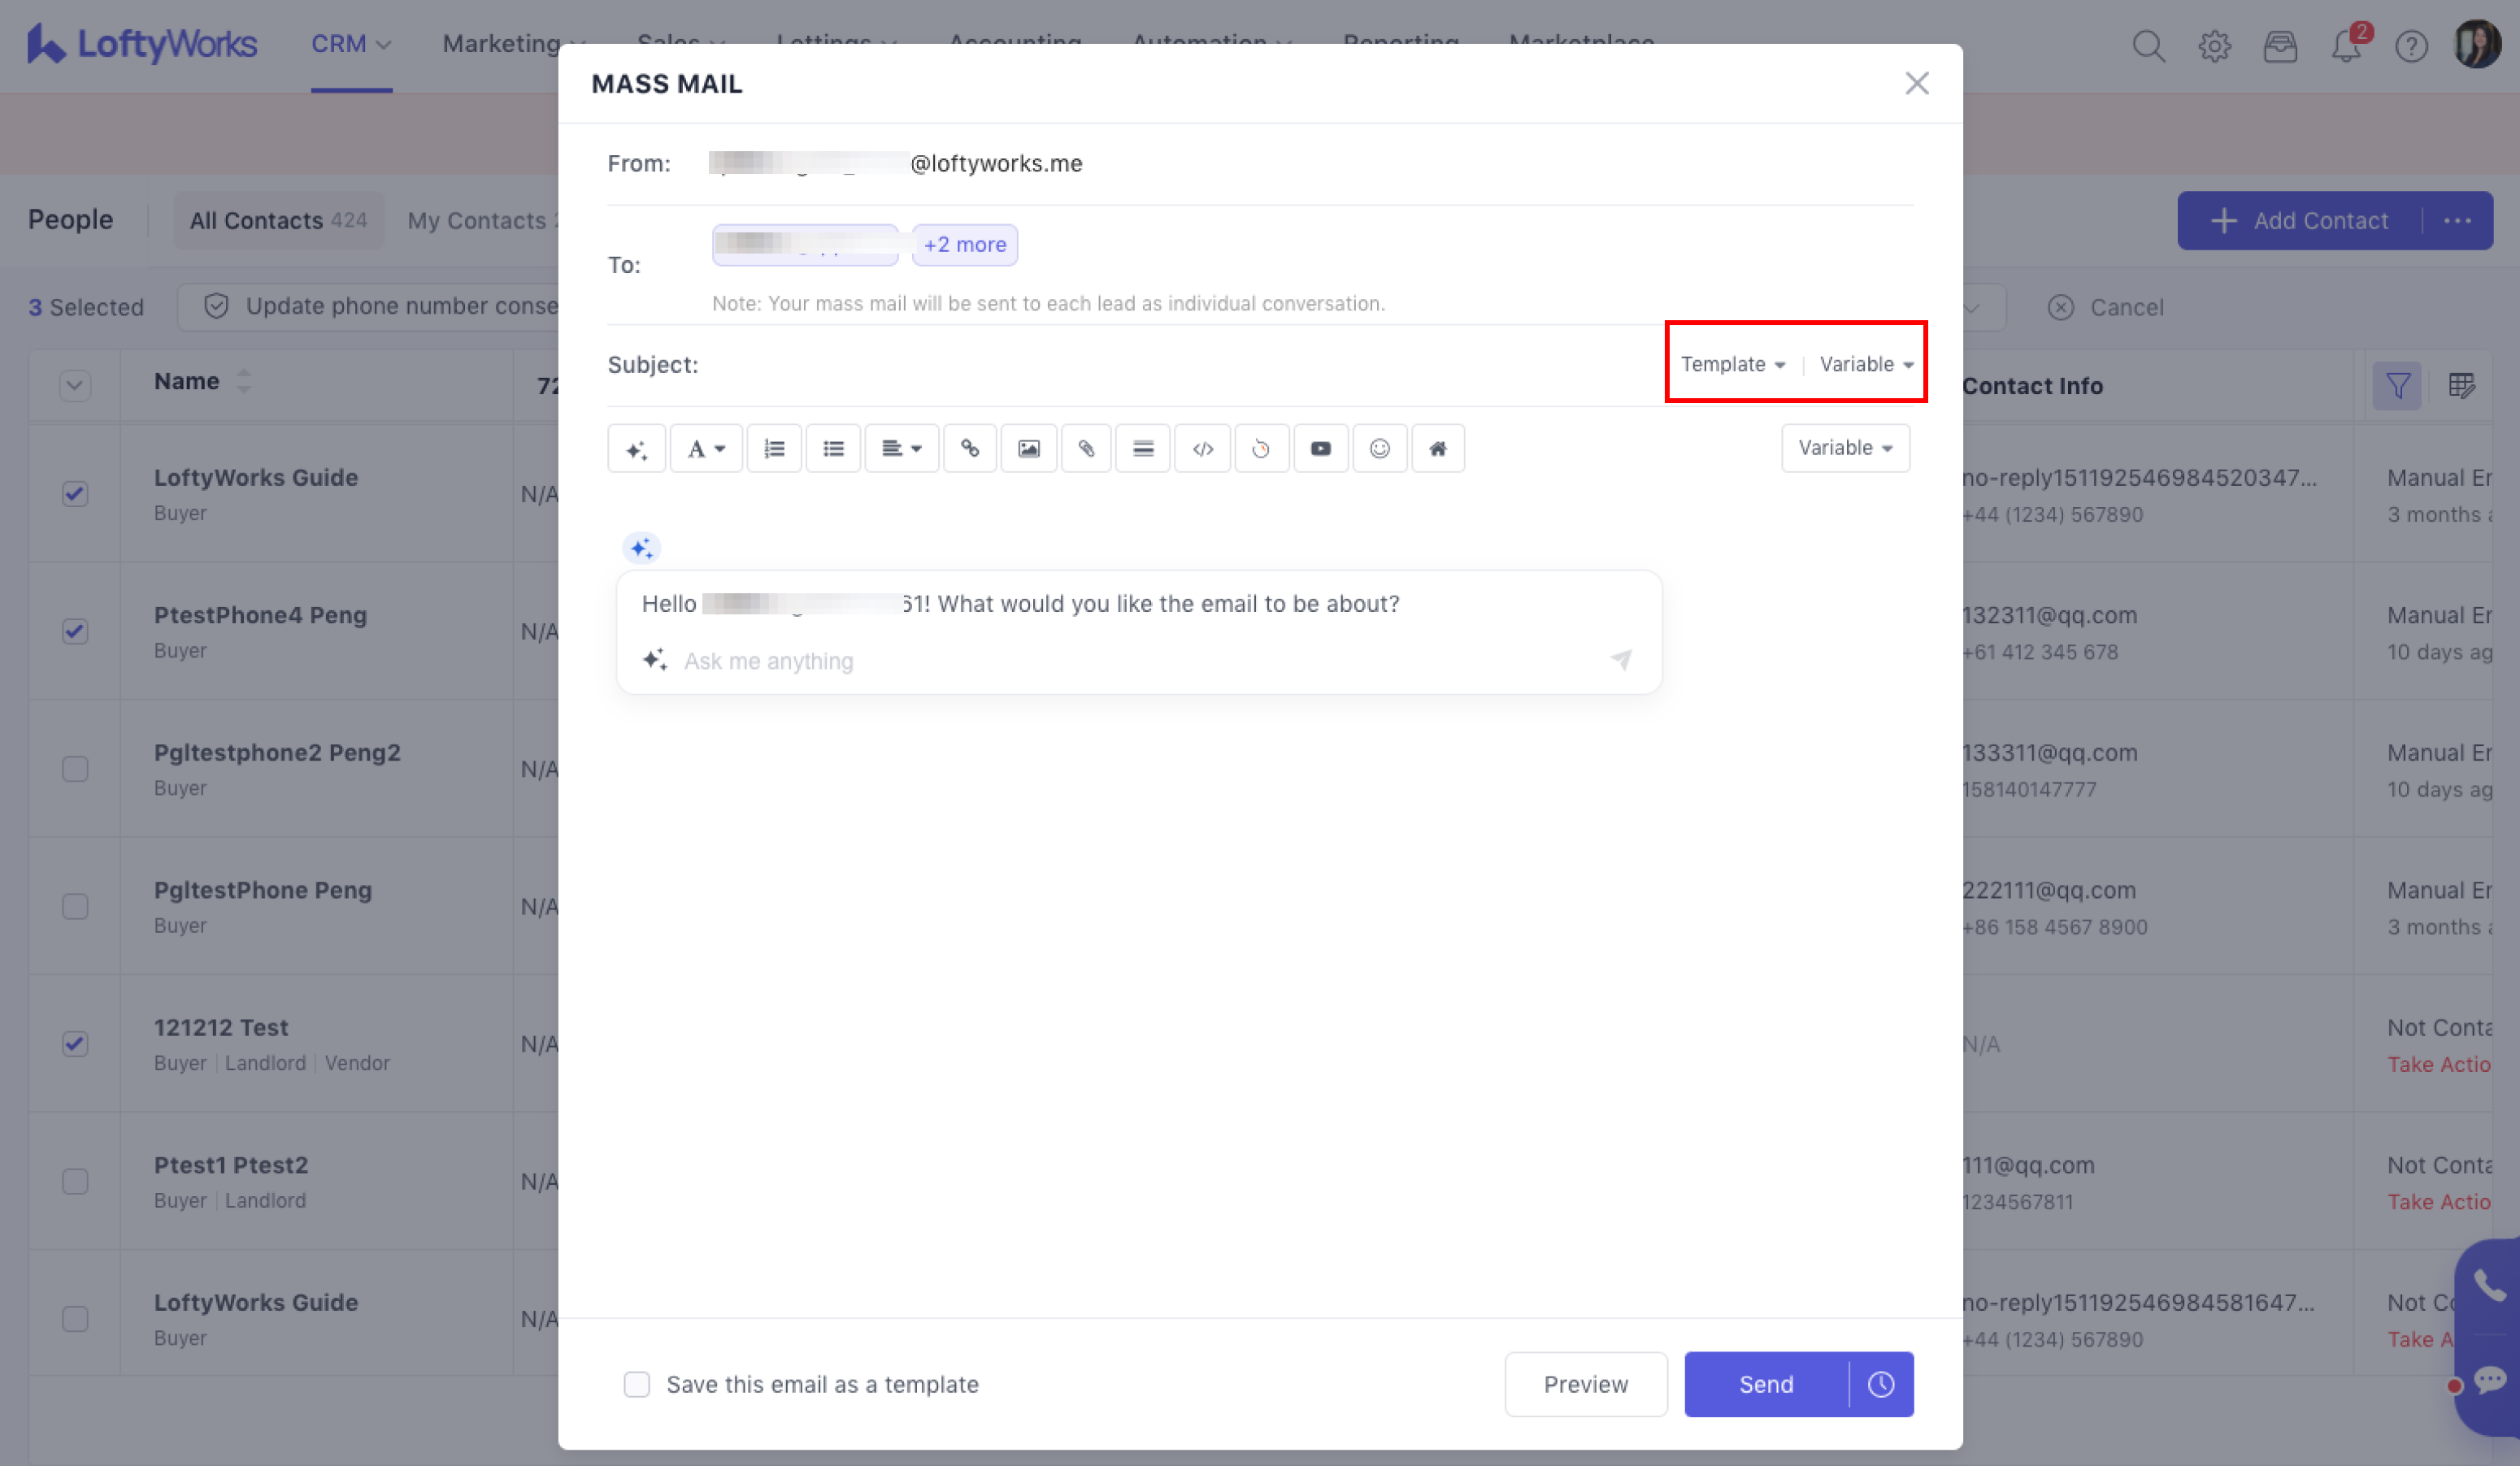
Task: Click the schedule send clock icon
Action: coord(1880,1384)
